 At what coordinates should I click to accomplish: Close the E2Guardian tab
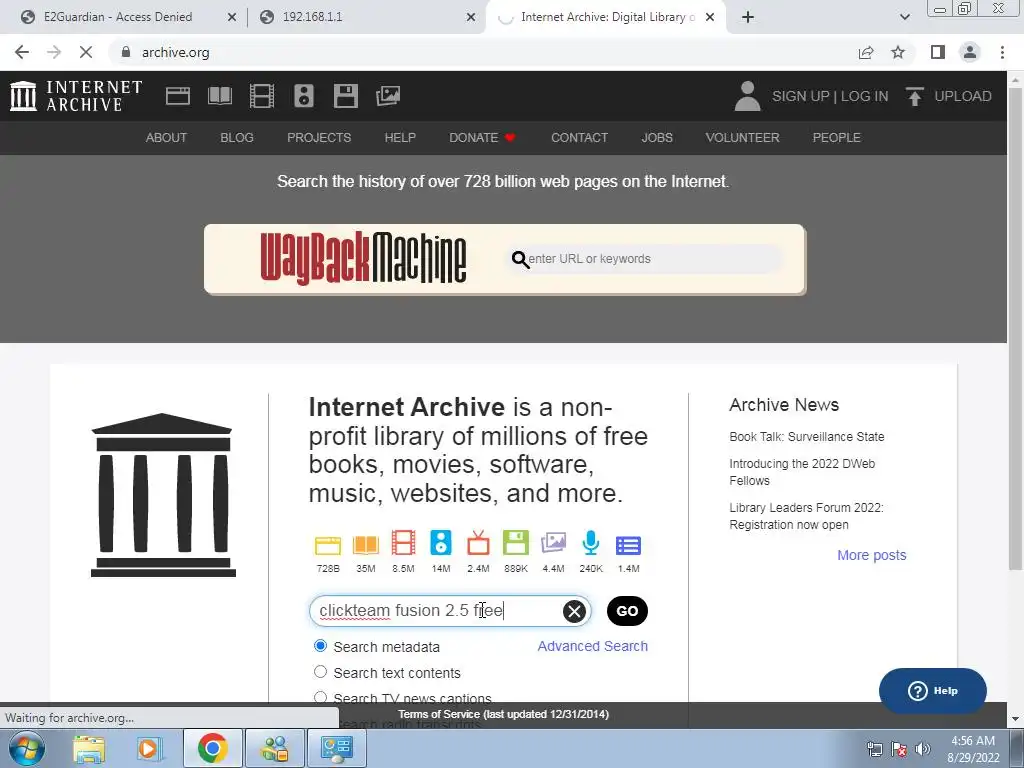coord(232,17)
